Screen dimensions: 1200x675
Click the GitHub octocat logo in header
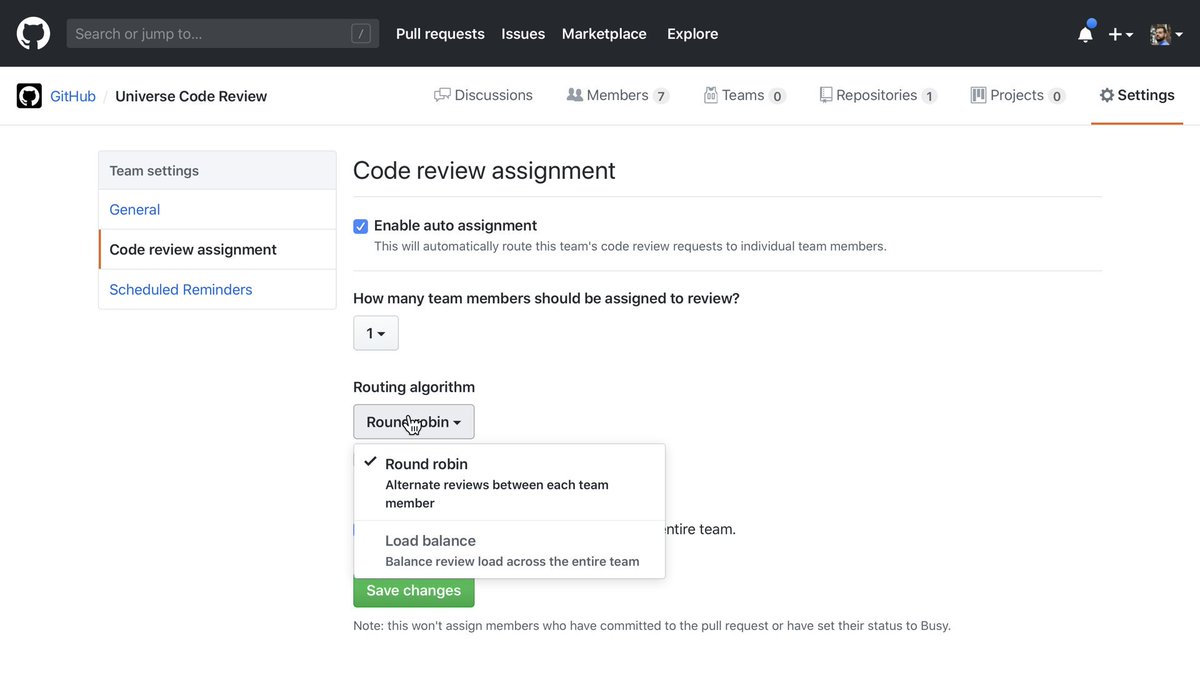[x=33, y=33]
